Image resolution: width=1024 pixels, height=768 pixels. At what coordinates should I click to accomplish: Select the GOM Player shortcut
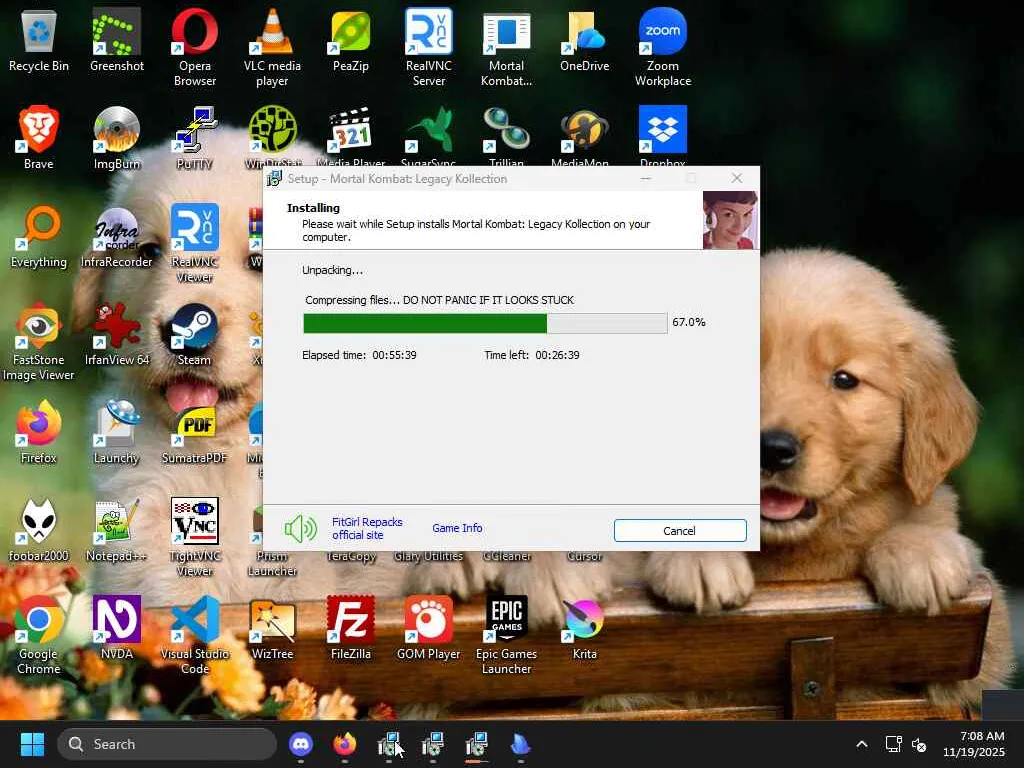coord(428,628)
